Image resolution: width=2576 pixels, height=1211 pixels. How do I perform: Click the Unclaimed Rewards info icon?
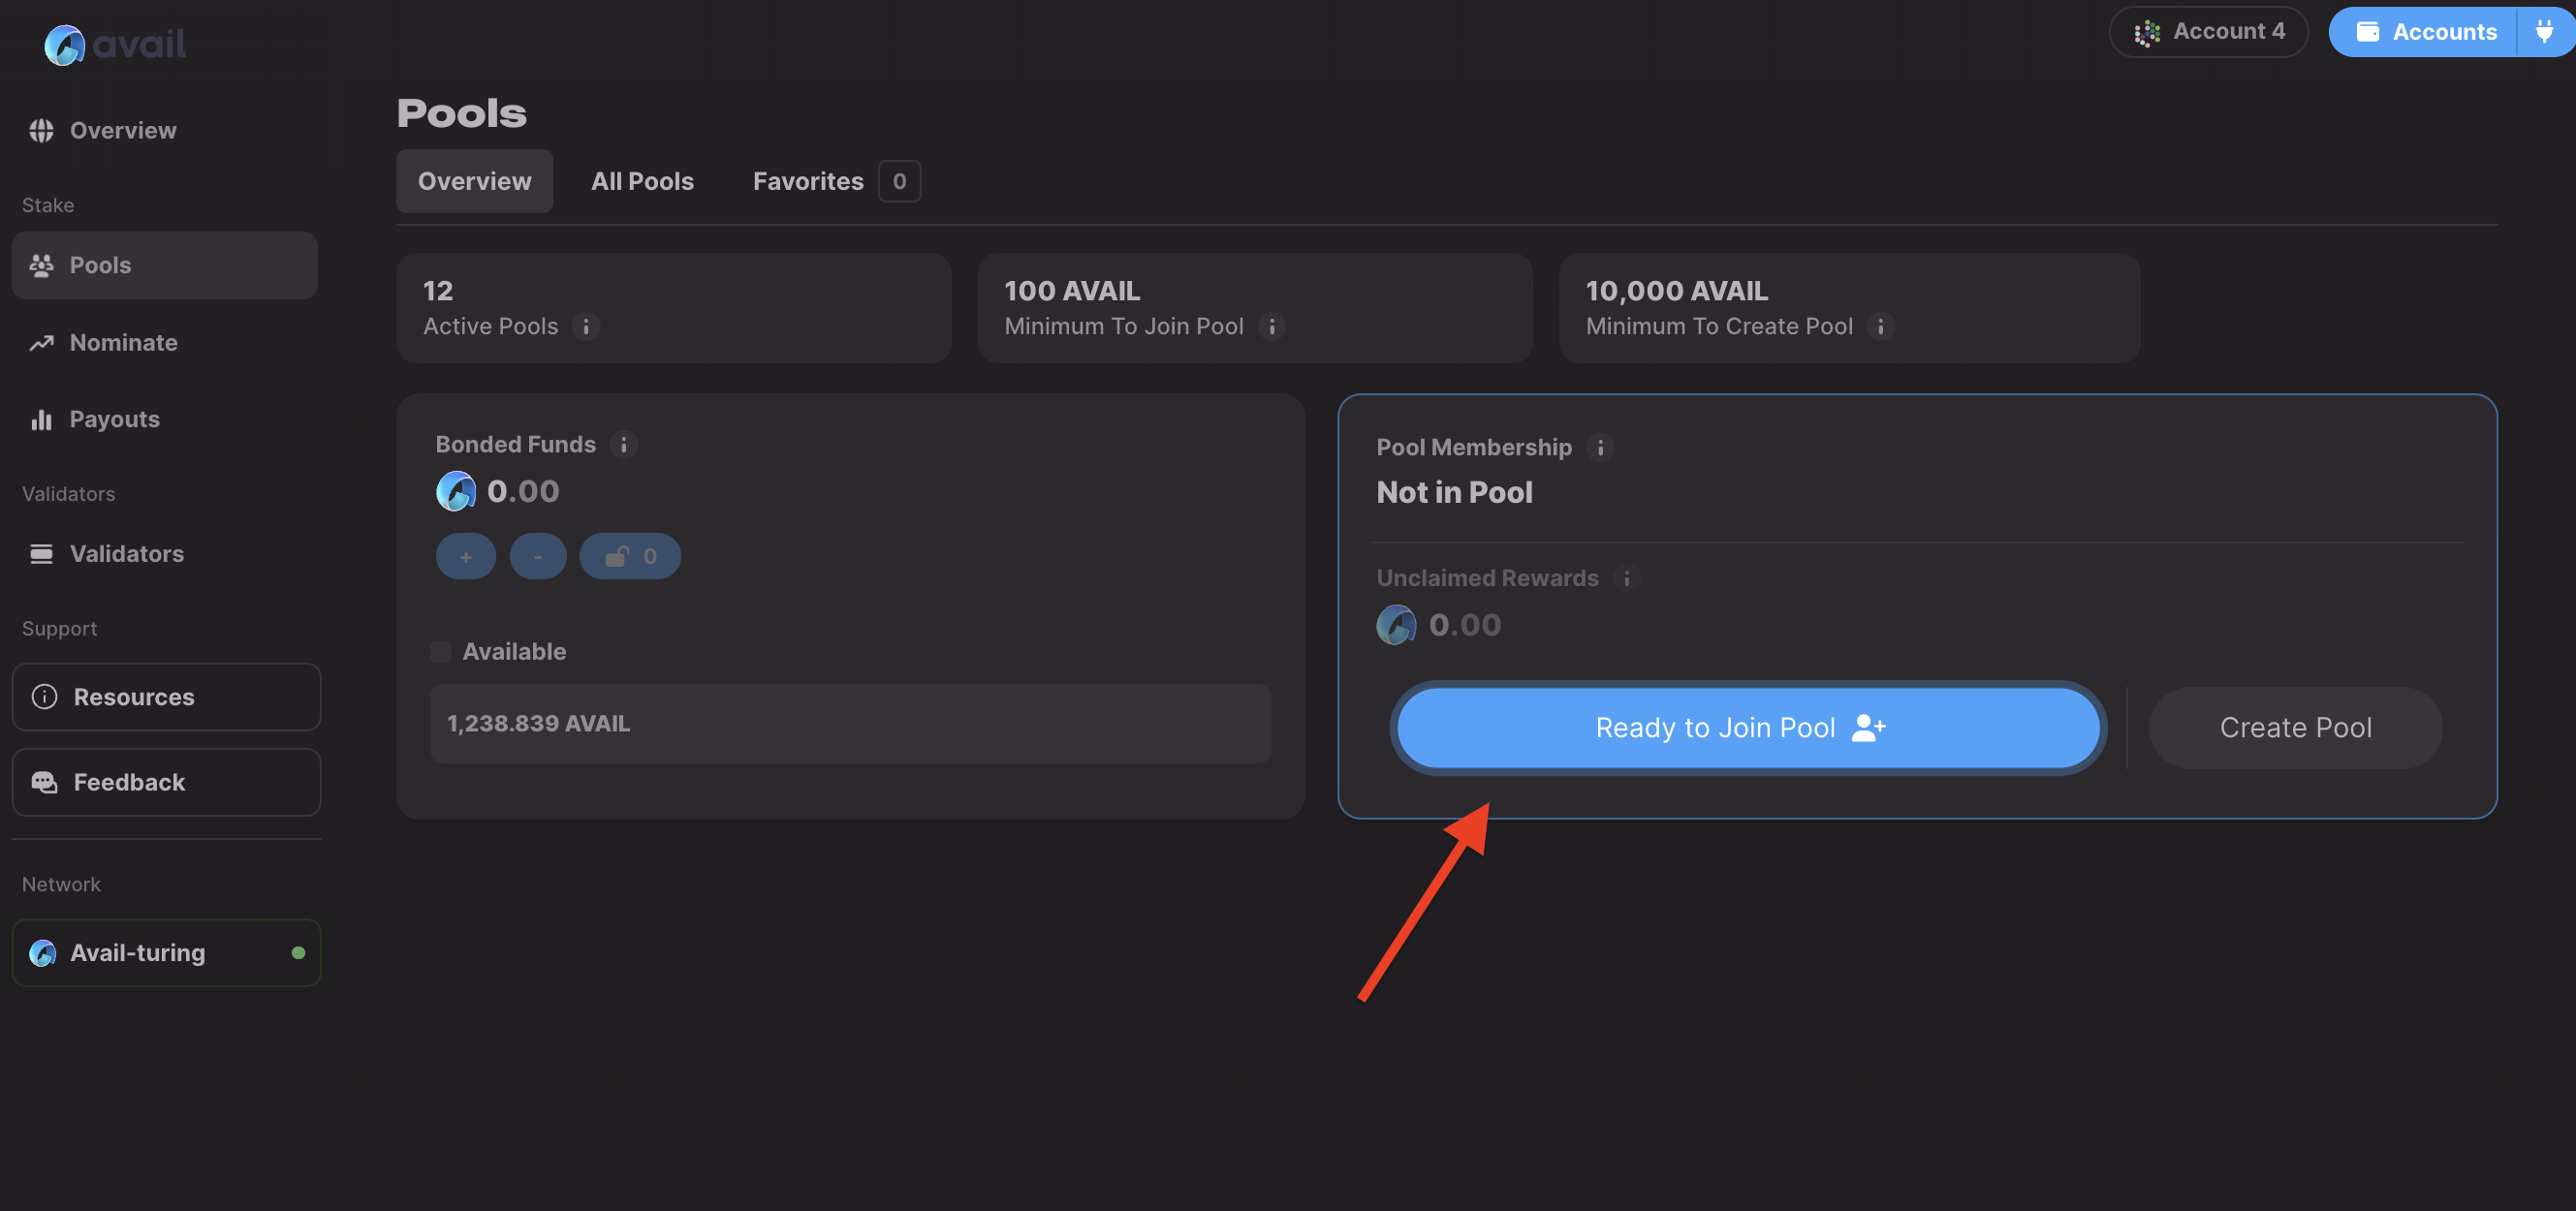point(1626,579)
